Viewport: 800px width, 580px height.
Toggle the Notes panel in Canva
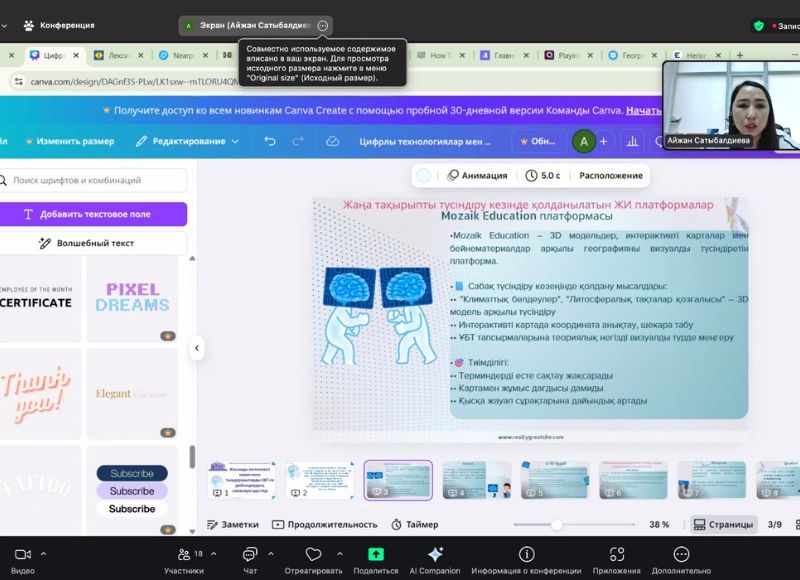tap(232, 524)
